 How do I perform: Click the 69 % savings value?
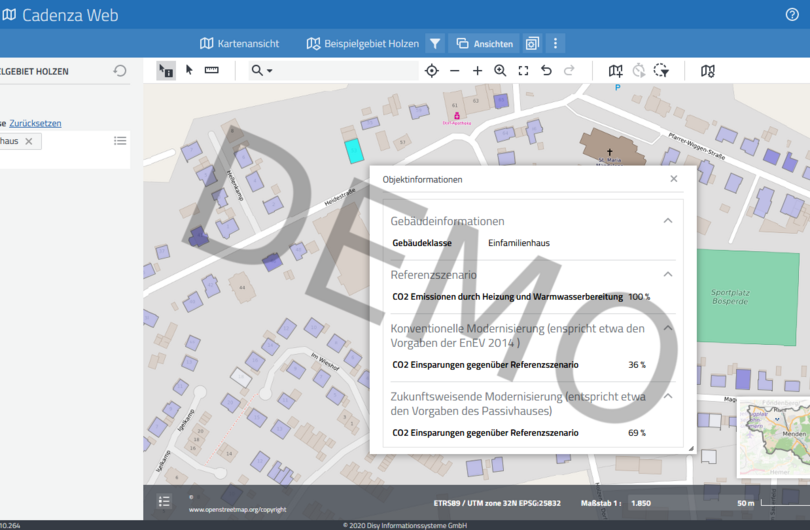click(637, 433)
